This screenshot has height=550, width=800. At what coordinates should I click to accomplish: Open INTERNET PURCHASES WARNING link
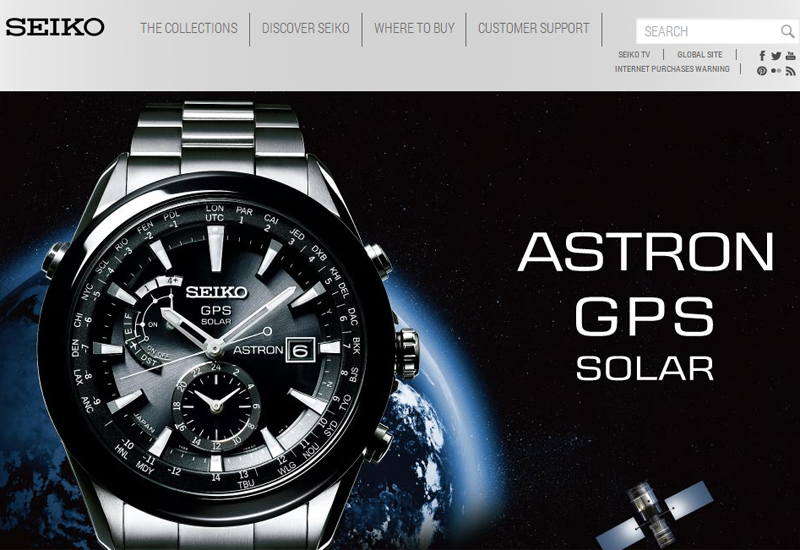point(672,69)
